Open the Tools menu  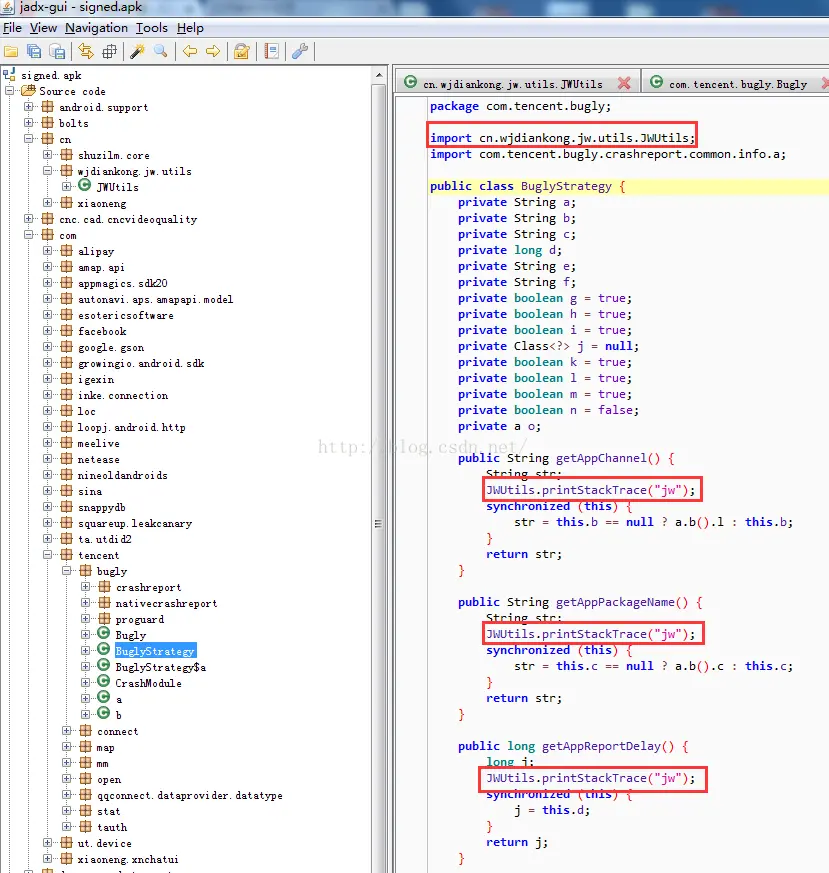[151, 28]
